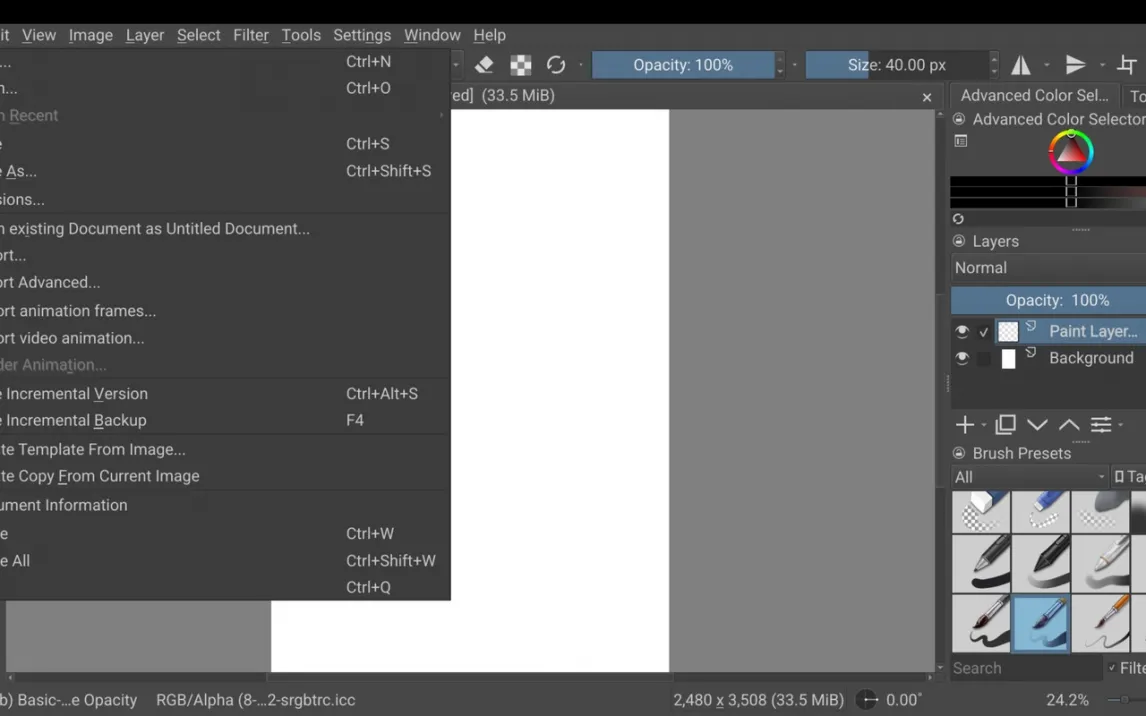Open the Normal blending mode dropdown
The width and height of the screenshot is (1146, 716).
(x=1048, y=268)
